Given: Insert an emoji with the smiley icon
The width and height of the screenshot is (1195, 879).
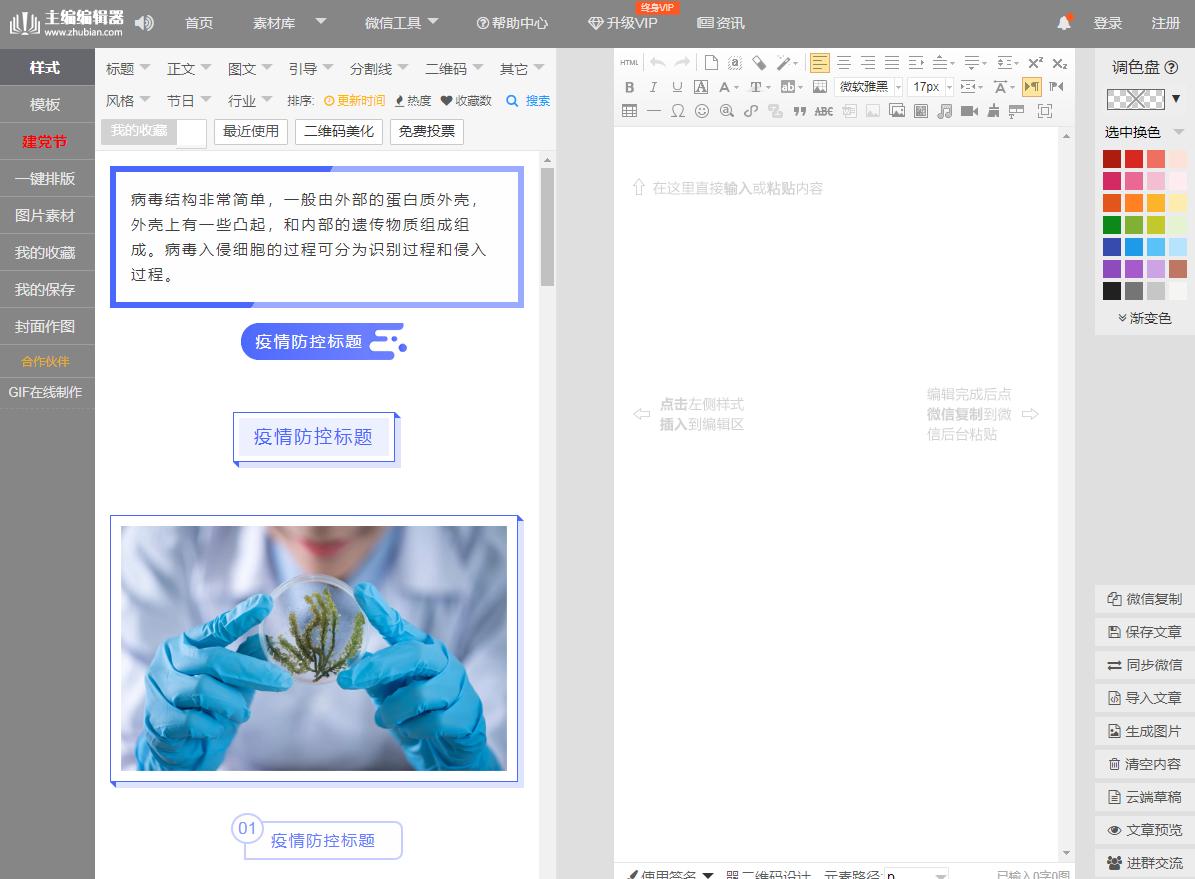Looking at the screenshot, I should pyautogui.click(x=702, y=111).
